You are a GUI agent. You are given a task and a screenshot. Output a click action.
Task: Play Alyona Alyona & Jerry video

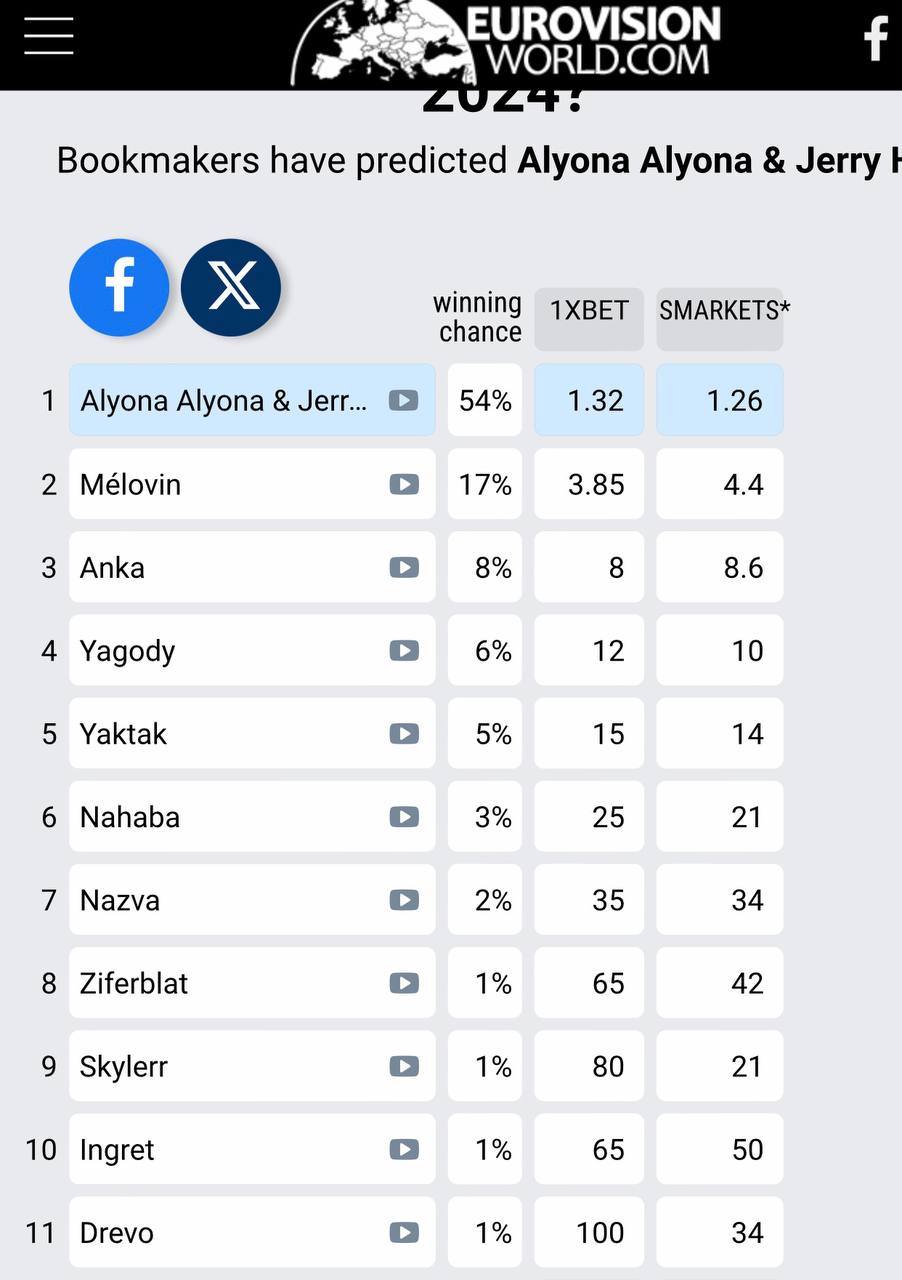pos(403,401)
